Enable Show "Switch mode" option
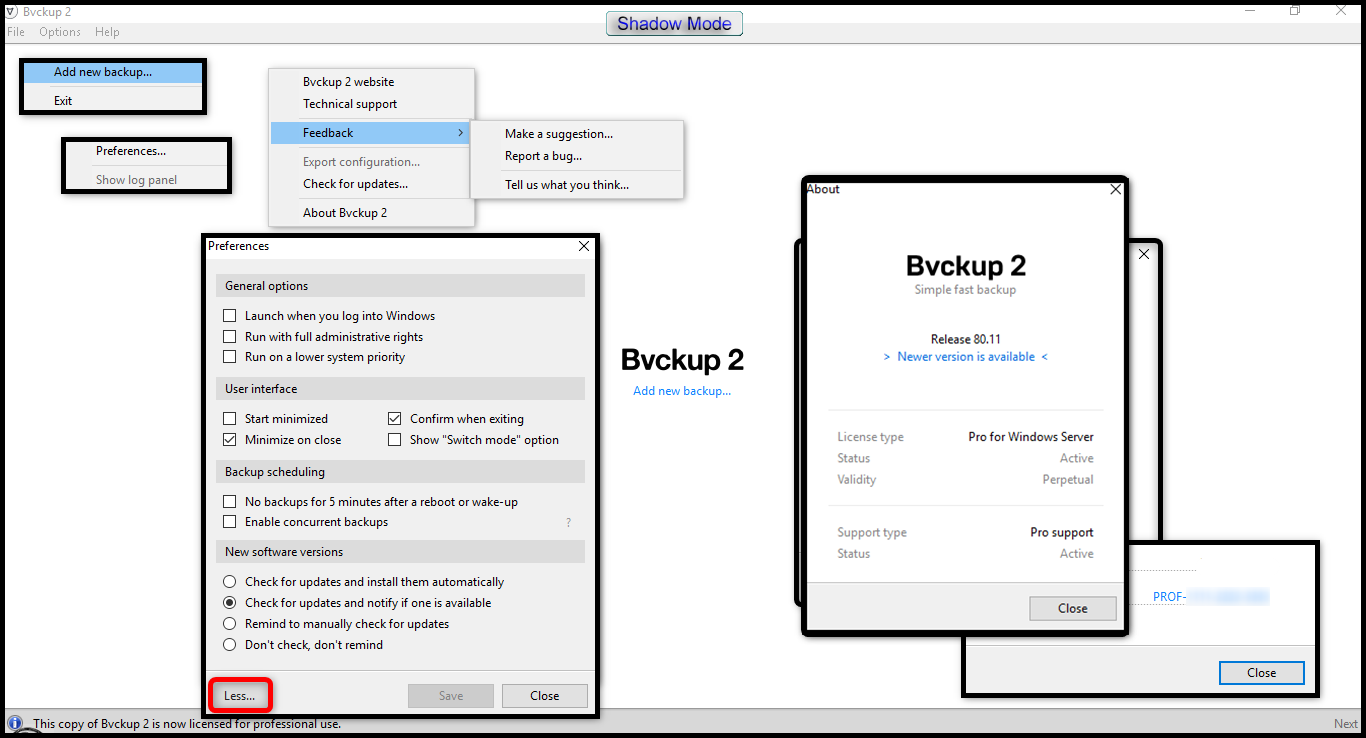Image resolution: width=1366 pixels, height=738 pixels. (395, 440)
